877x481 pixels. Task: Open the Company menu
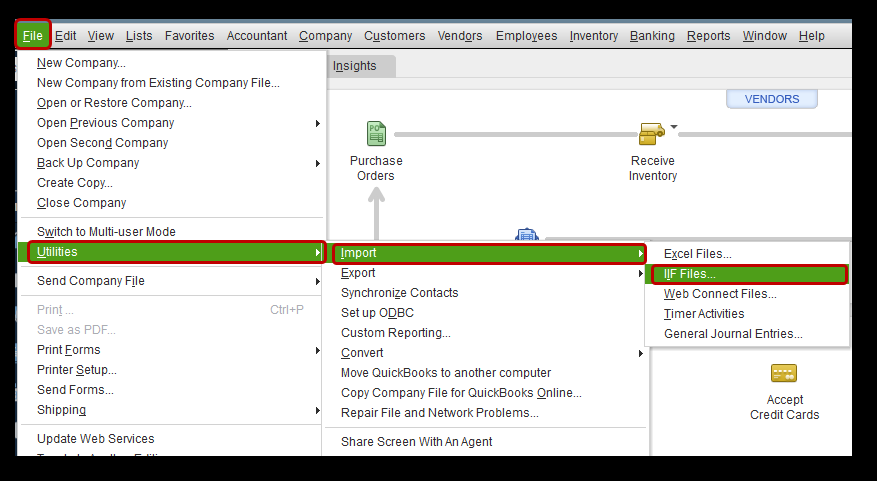(x=326, y=36)
